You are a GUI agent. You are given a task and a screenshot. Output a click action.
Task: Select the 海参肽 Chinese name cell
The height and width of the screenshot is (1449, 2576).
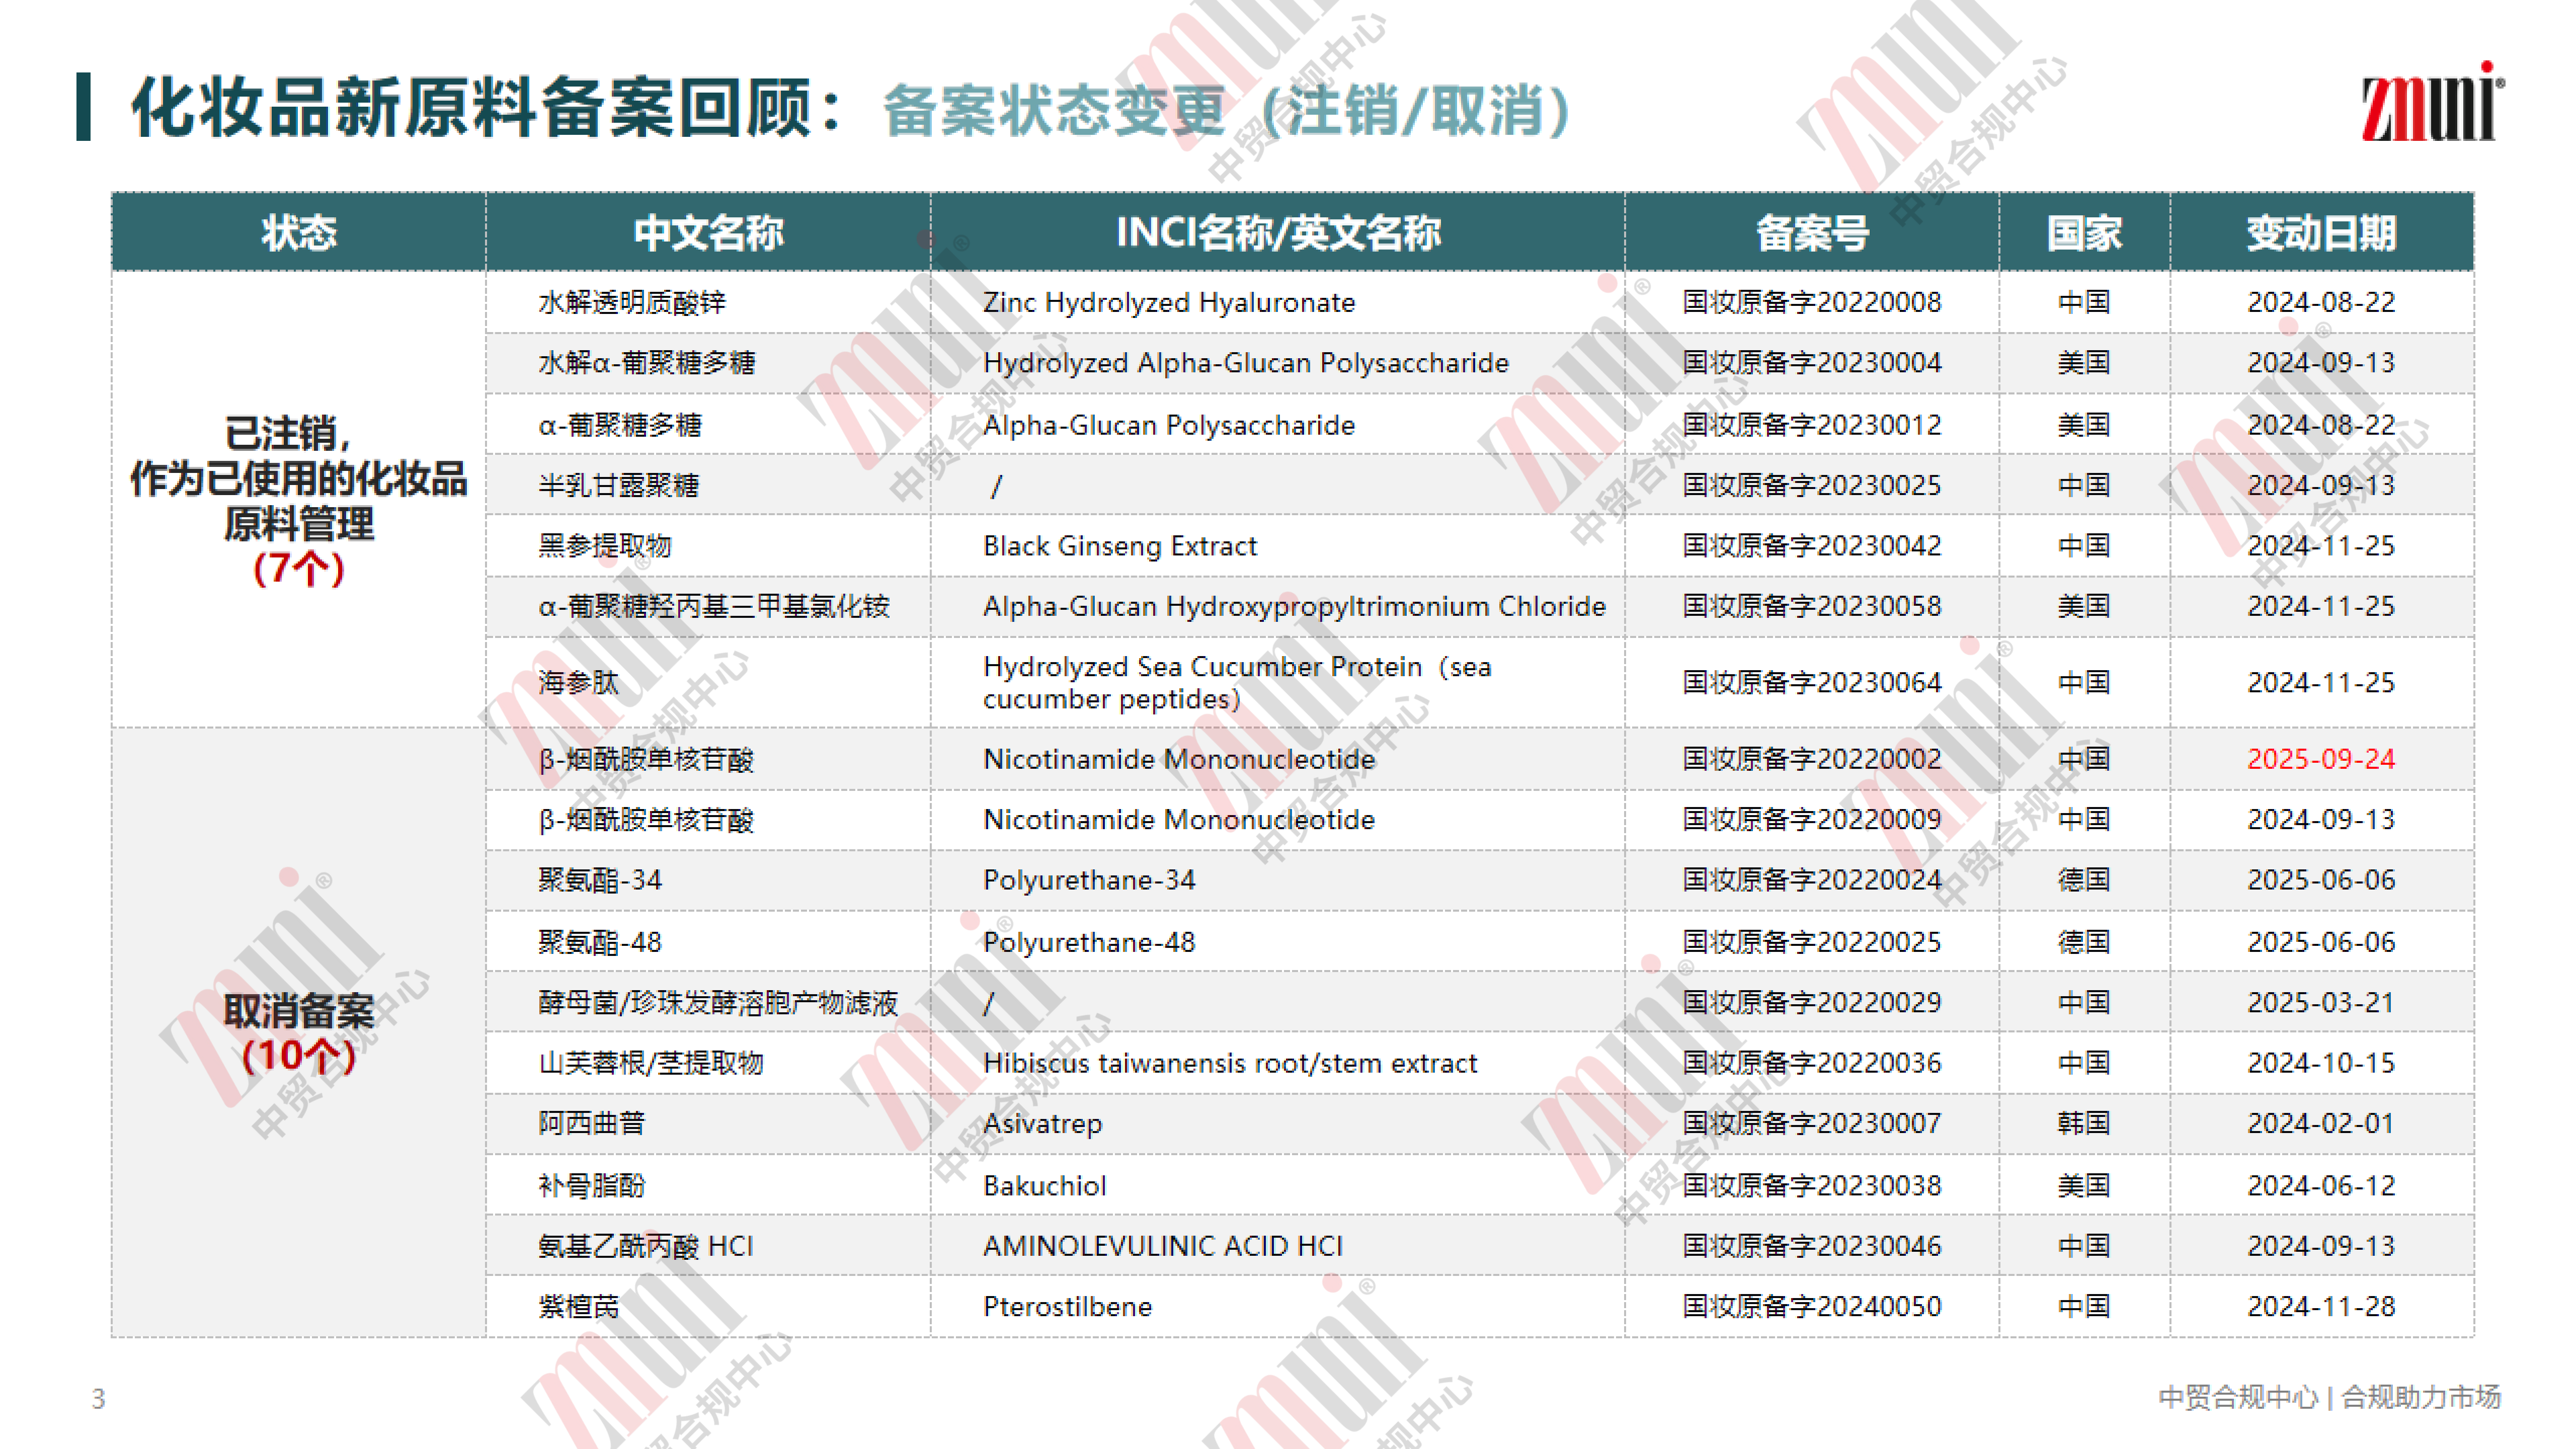[x=578, y=682]
